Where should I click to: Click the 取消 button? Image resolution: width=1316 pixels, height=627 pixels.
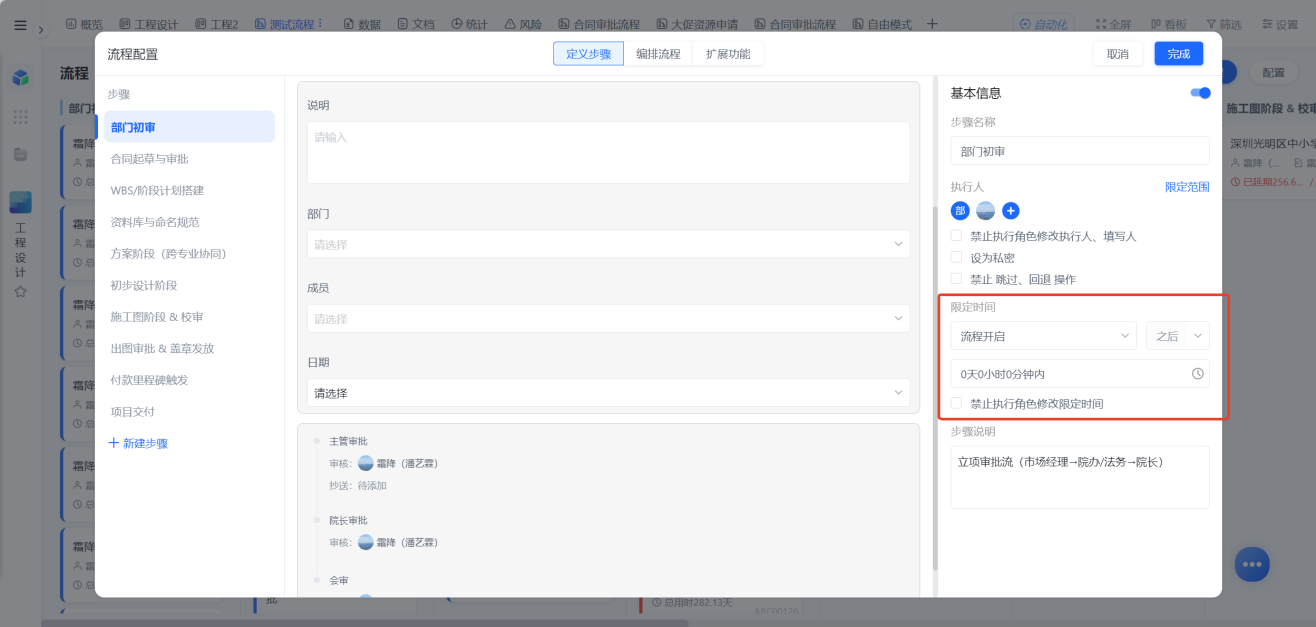click(x=1118, y=54)
